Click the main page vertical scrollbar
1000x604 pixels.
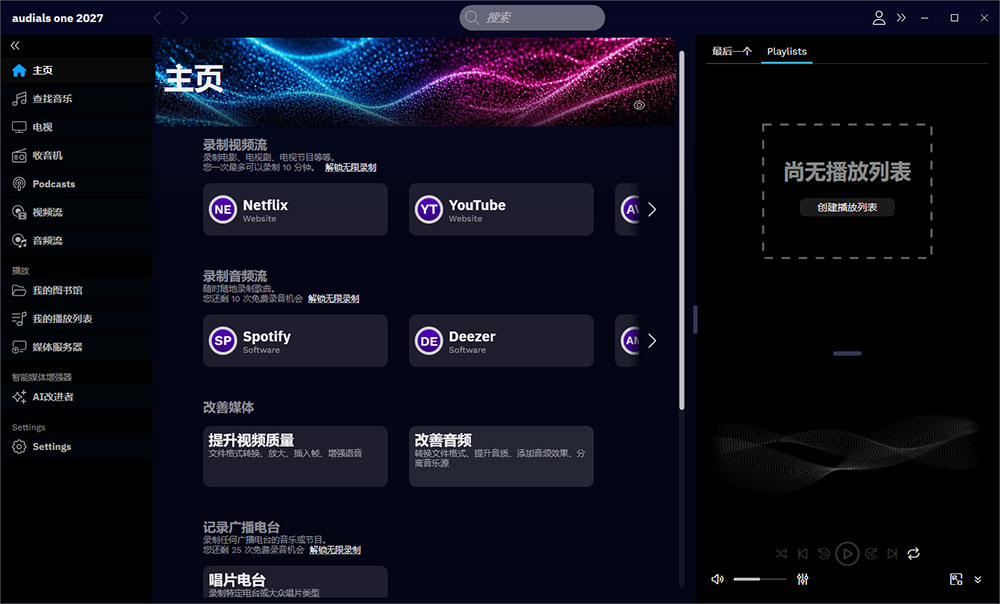tap(681, 230)
